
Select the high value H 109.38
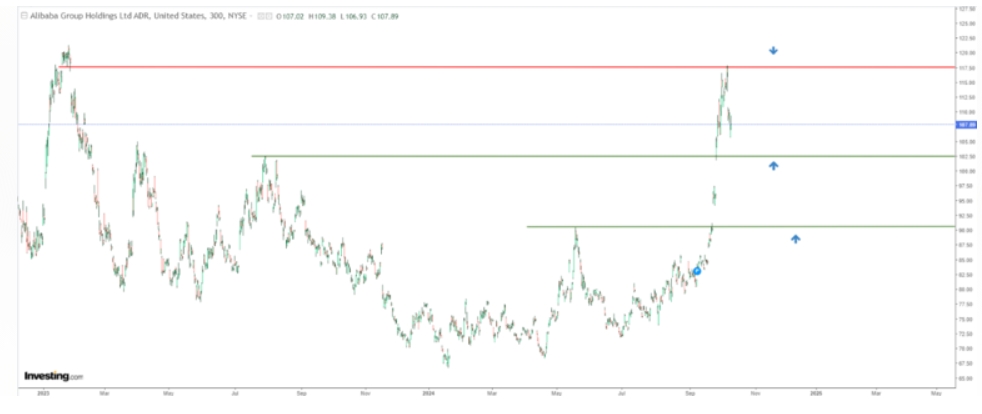[322, 16]
